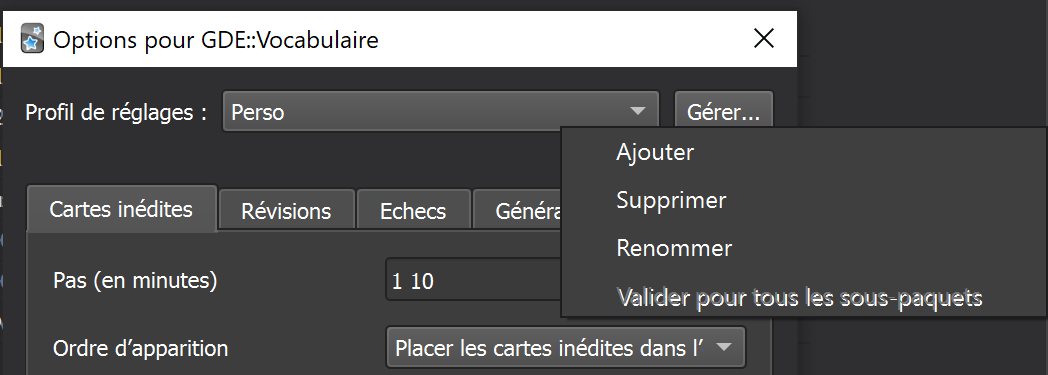
Task: Click the Ordre d'apparition label
Action: [x=140, y=348]
